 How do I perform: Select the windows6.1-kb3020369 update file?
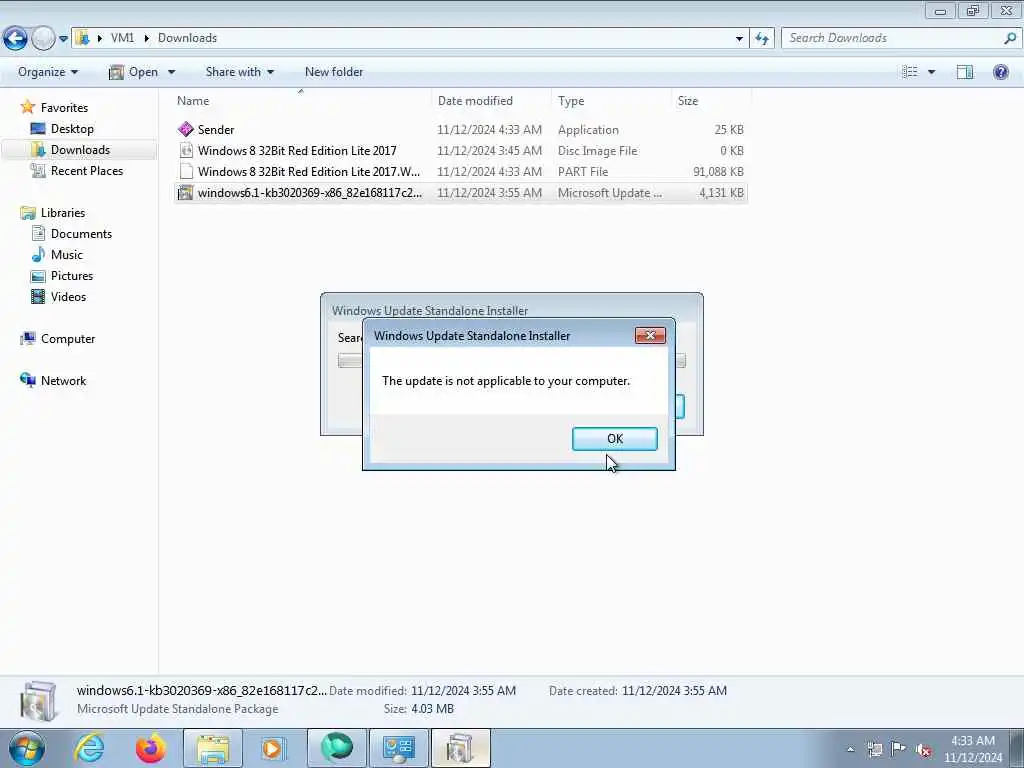(460, 193)
